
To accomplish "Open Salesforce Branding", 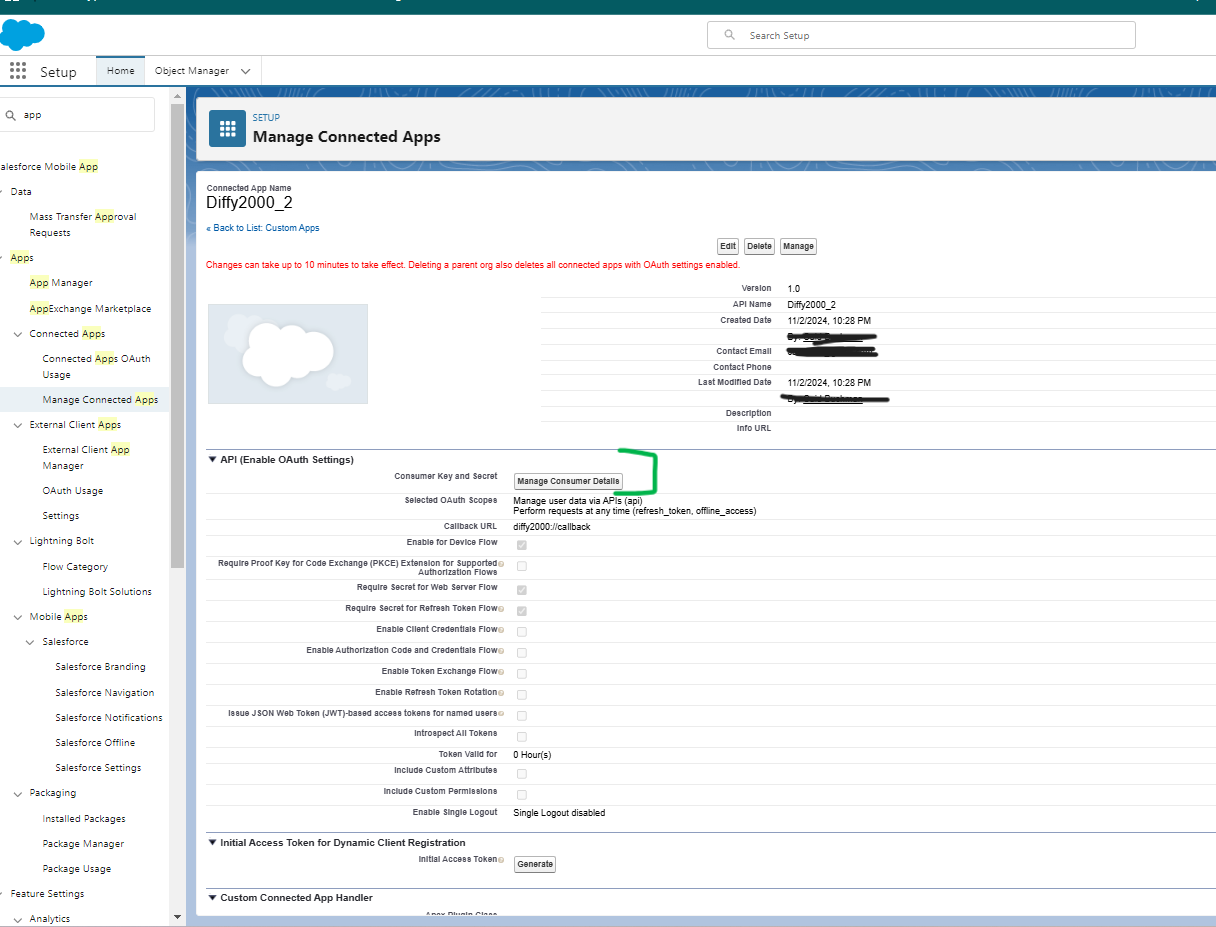I will (x=100, y=667).
